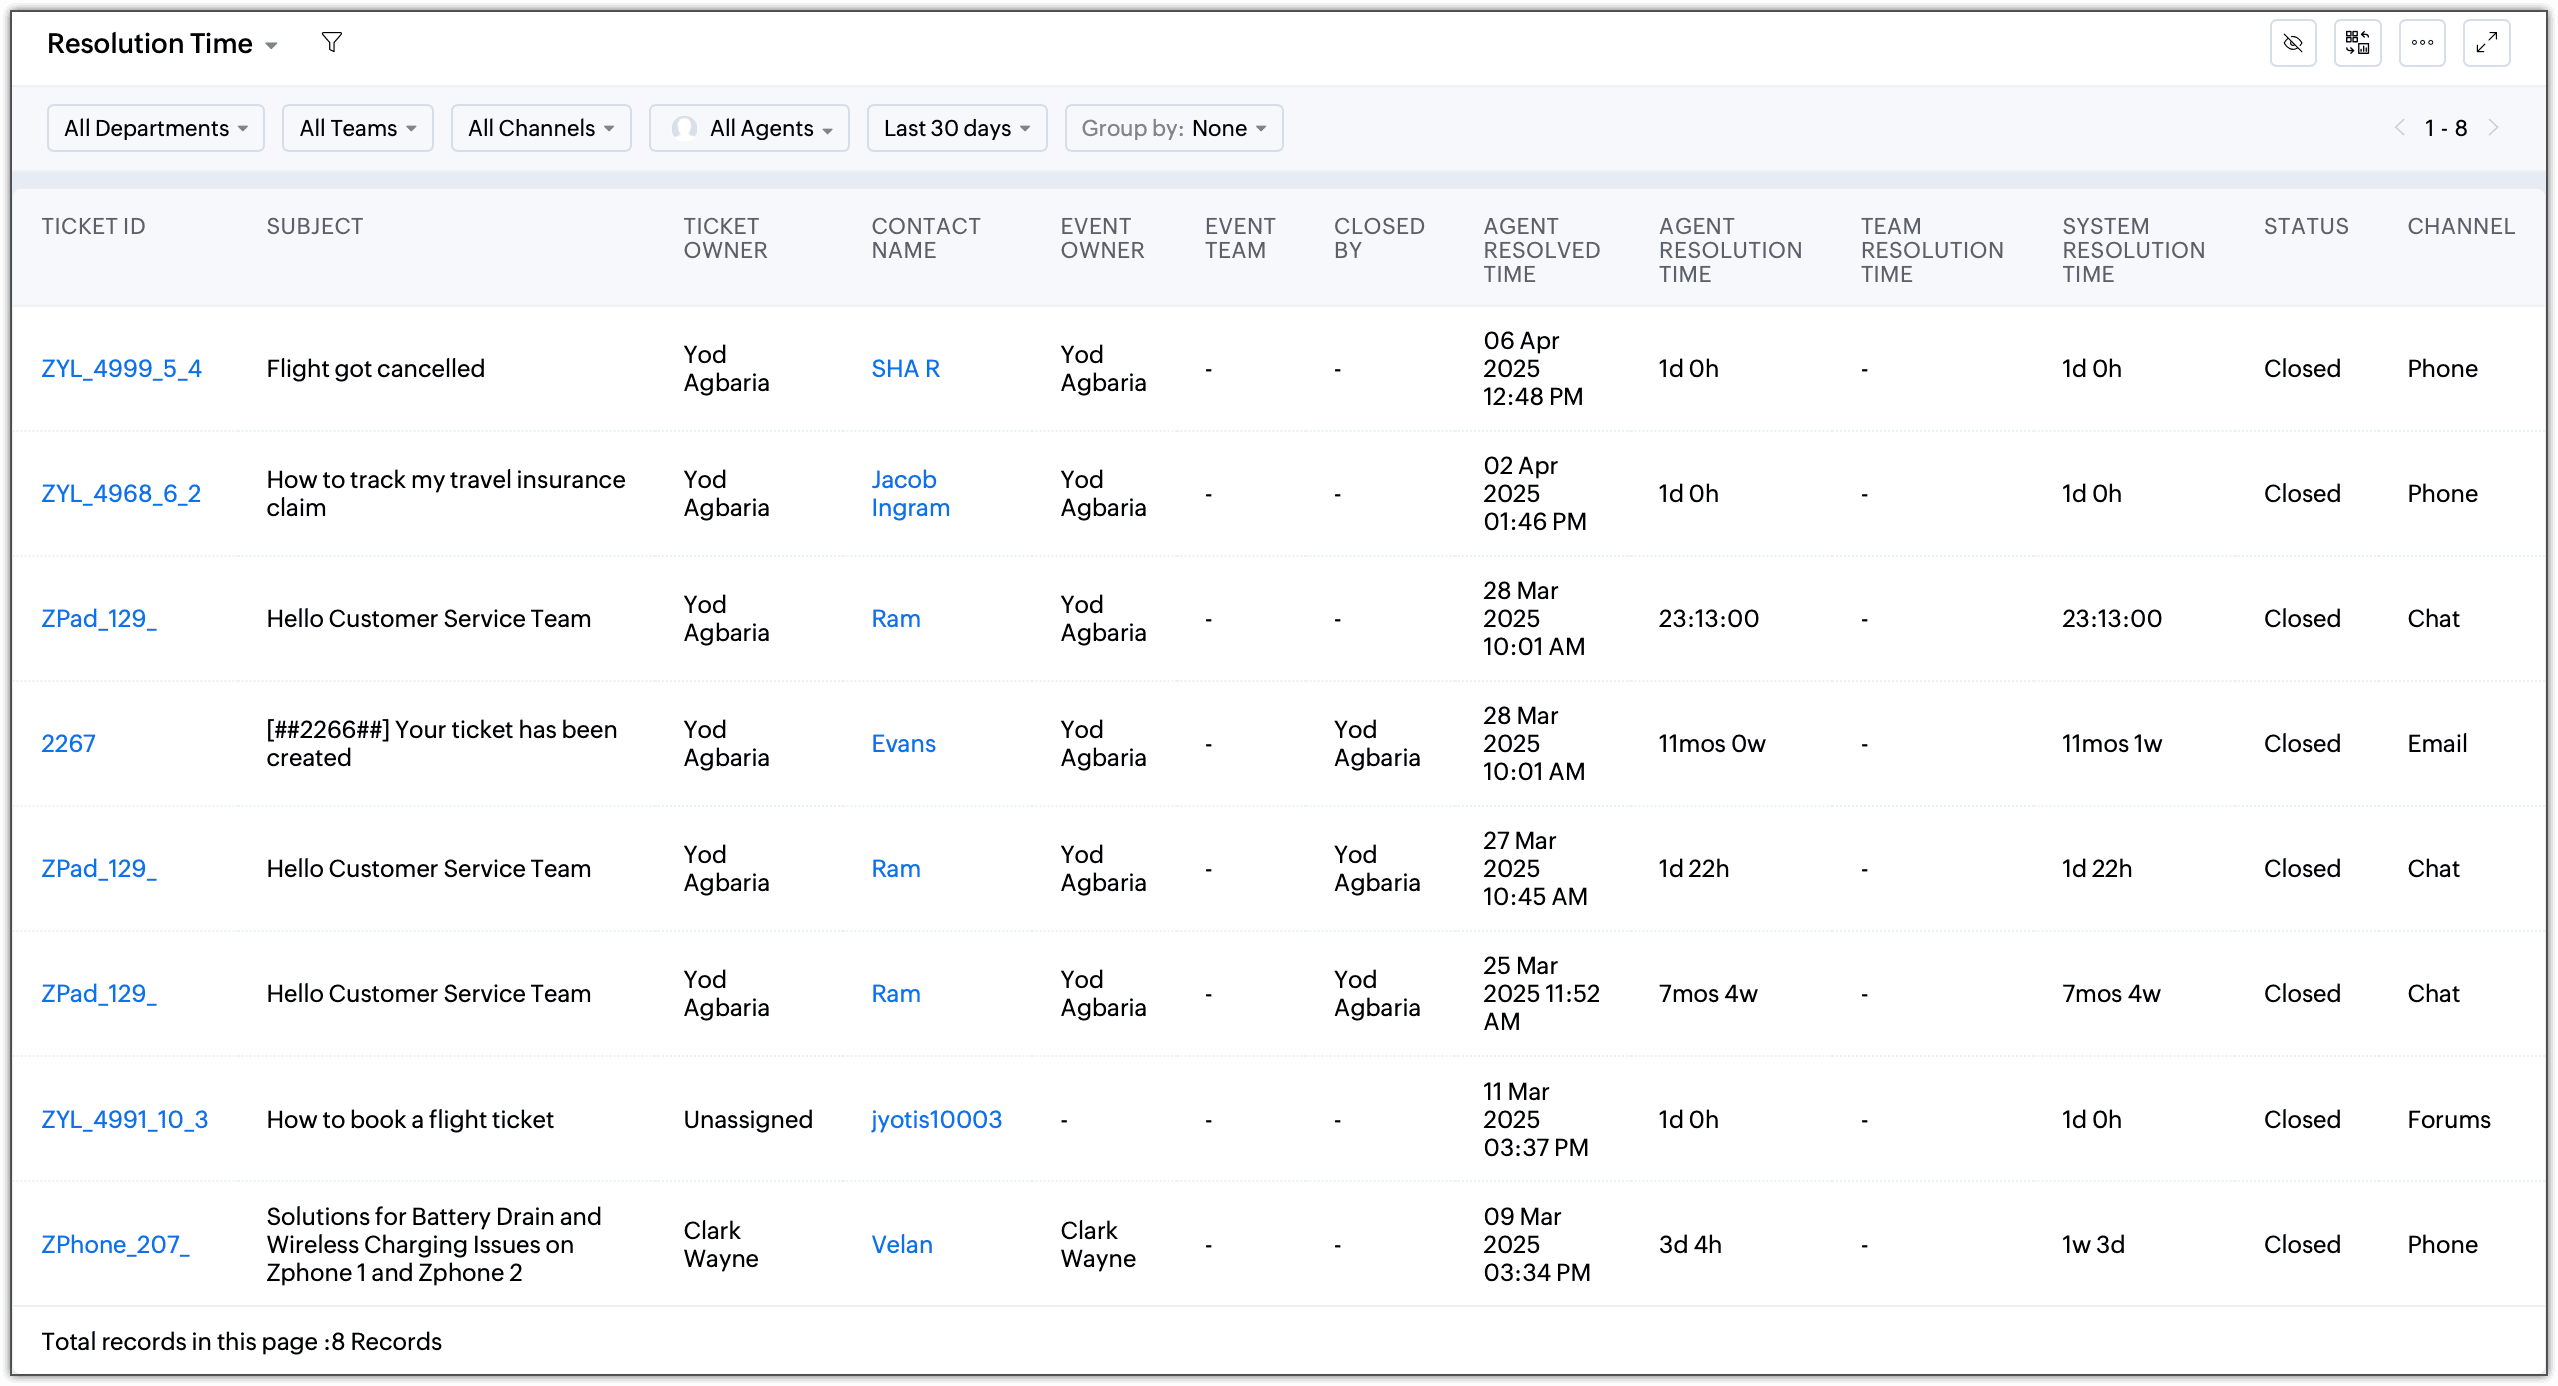Open the All Departments filter

pyautogui.click(x=155, y=128)
